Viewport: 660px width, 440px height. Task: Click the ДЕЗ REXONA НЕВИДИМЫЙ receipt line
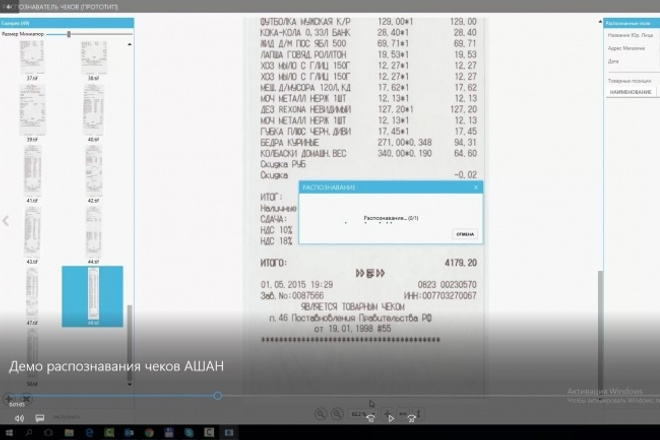point(368,109)
